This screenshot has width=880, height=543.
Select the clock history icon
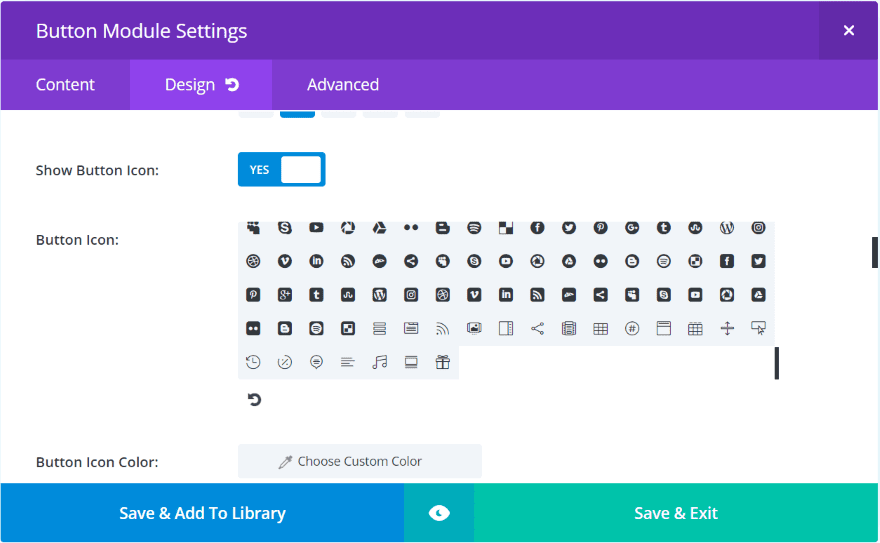[x=254, y=362]
